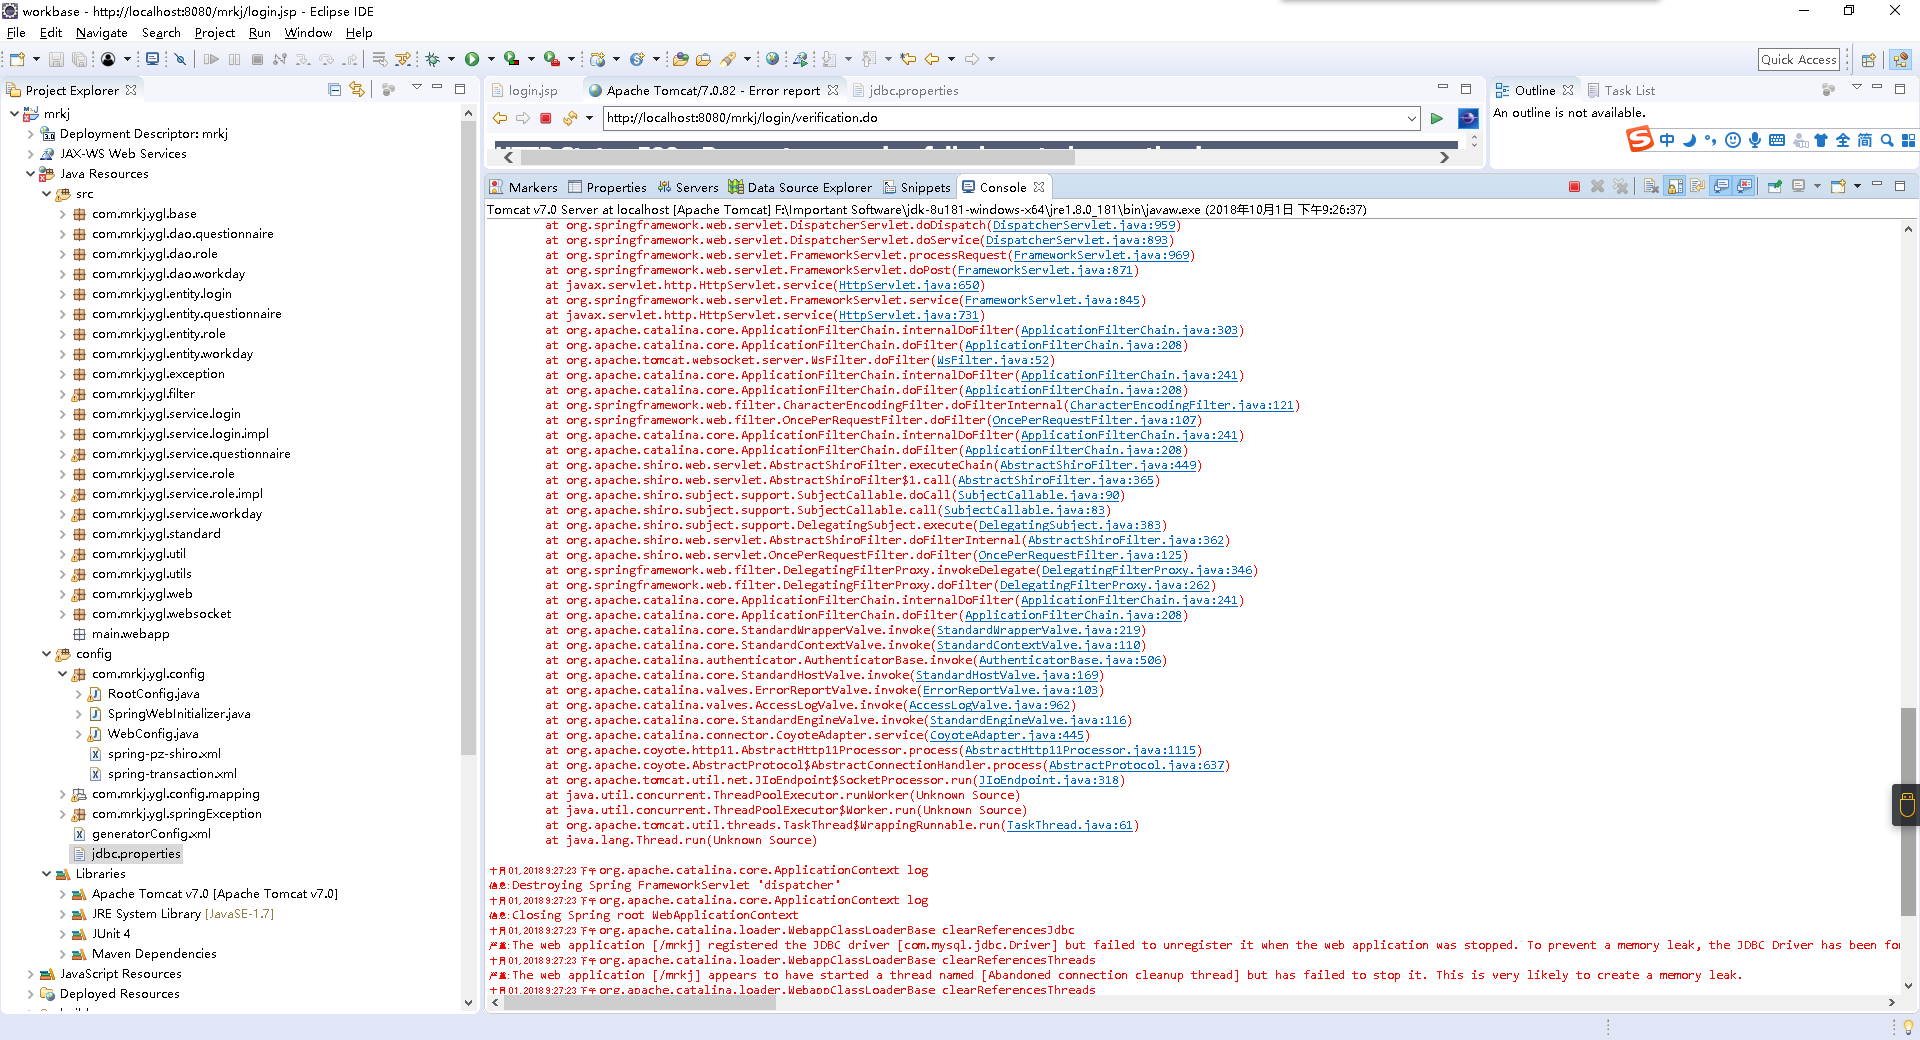Collapse the config source folder
1920x1040 pixels.
[x=46, y=654]
